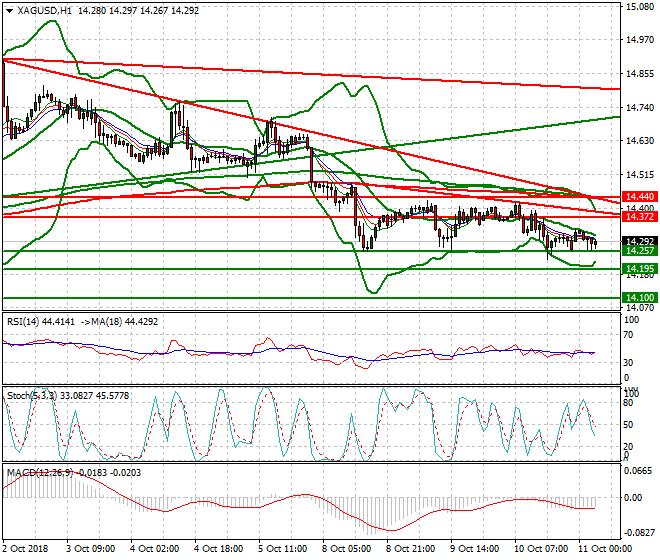The width and height of the screenshot is (660, 560).
Task: Click the MACD zero level 0.00
Action: [633, 498]
